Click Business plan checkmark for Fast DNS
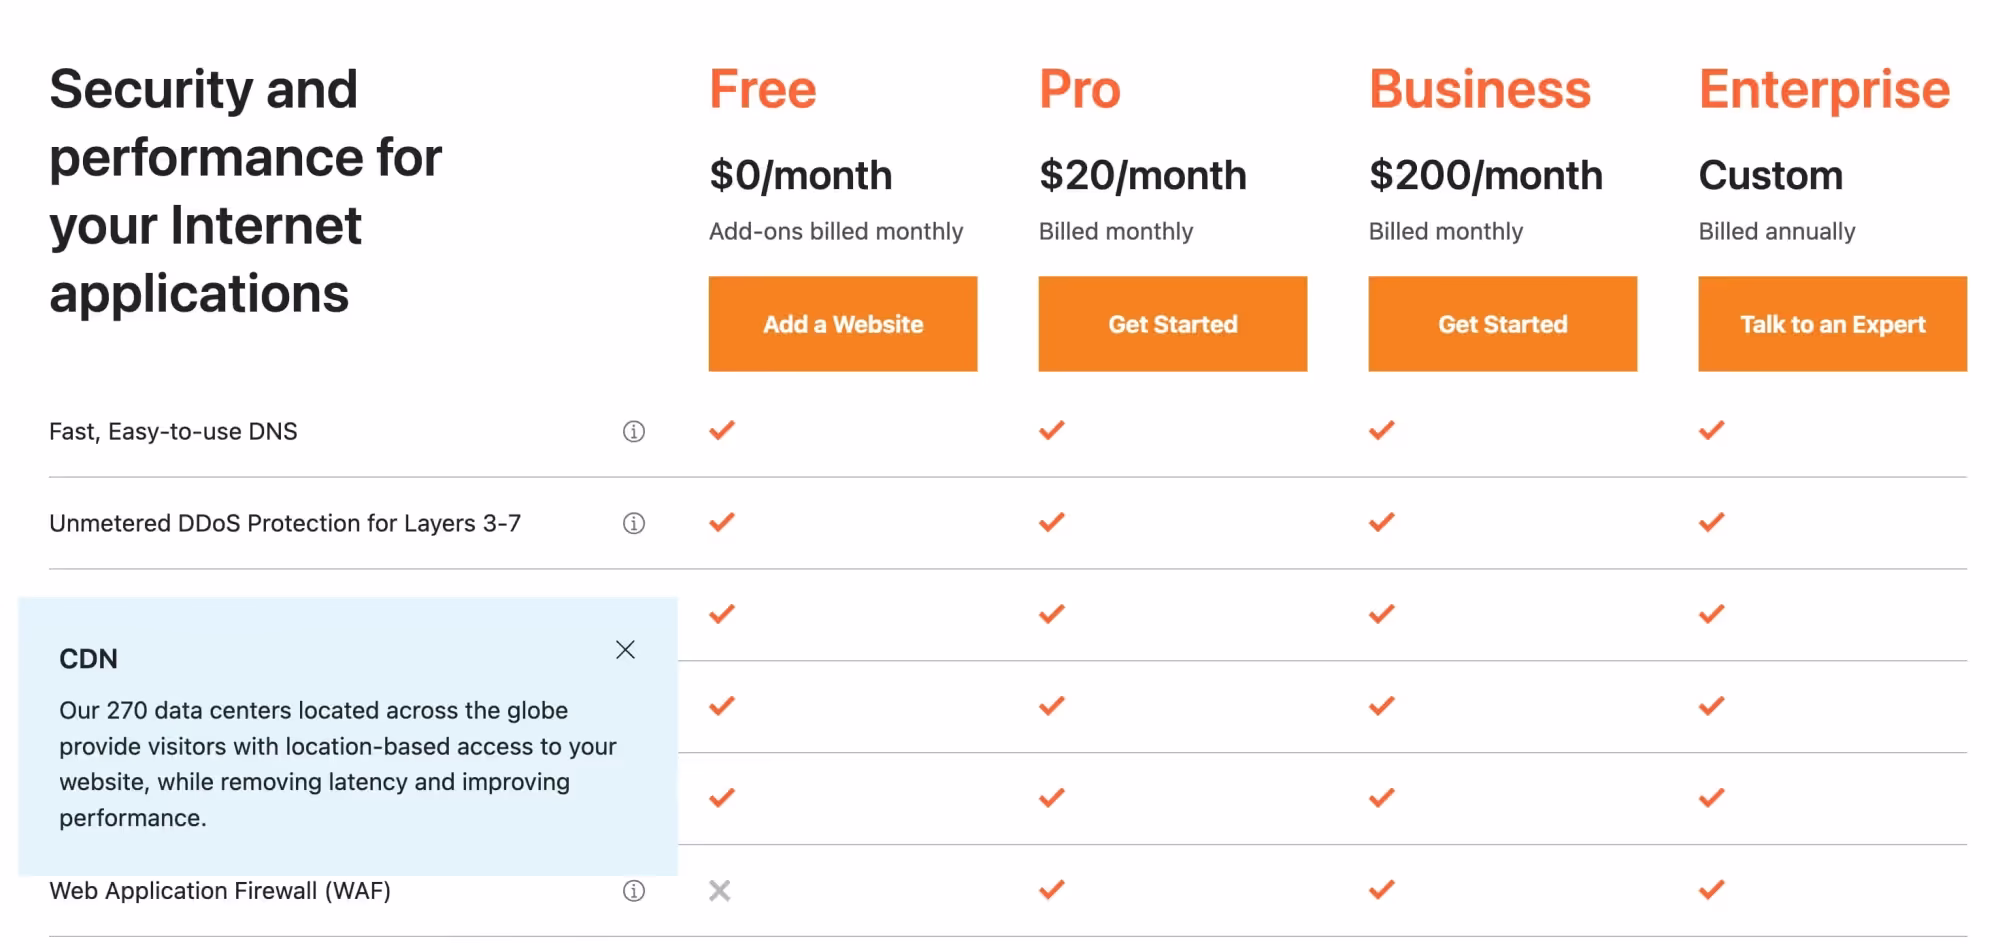2000x950 pixels. [x=1382, y=431]
